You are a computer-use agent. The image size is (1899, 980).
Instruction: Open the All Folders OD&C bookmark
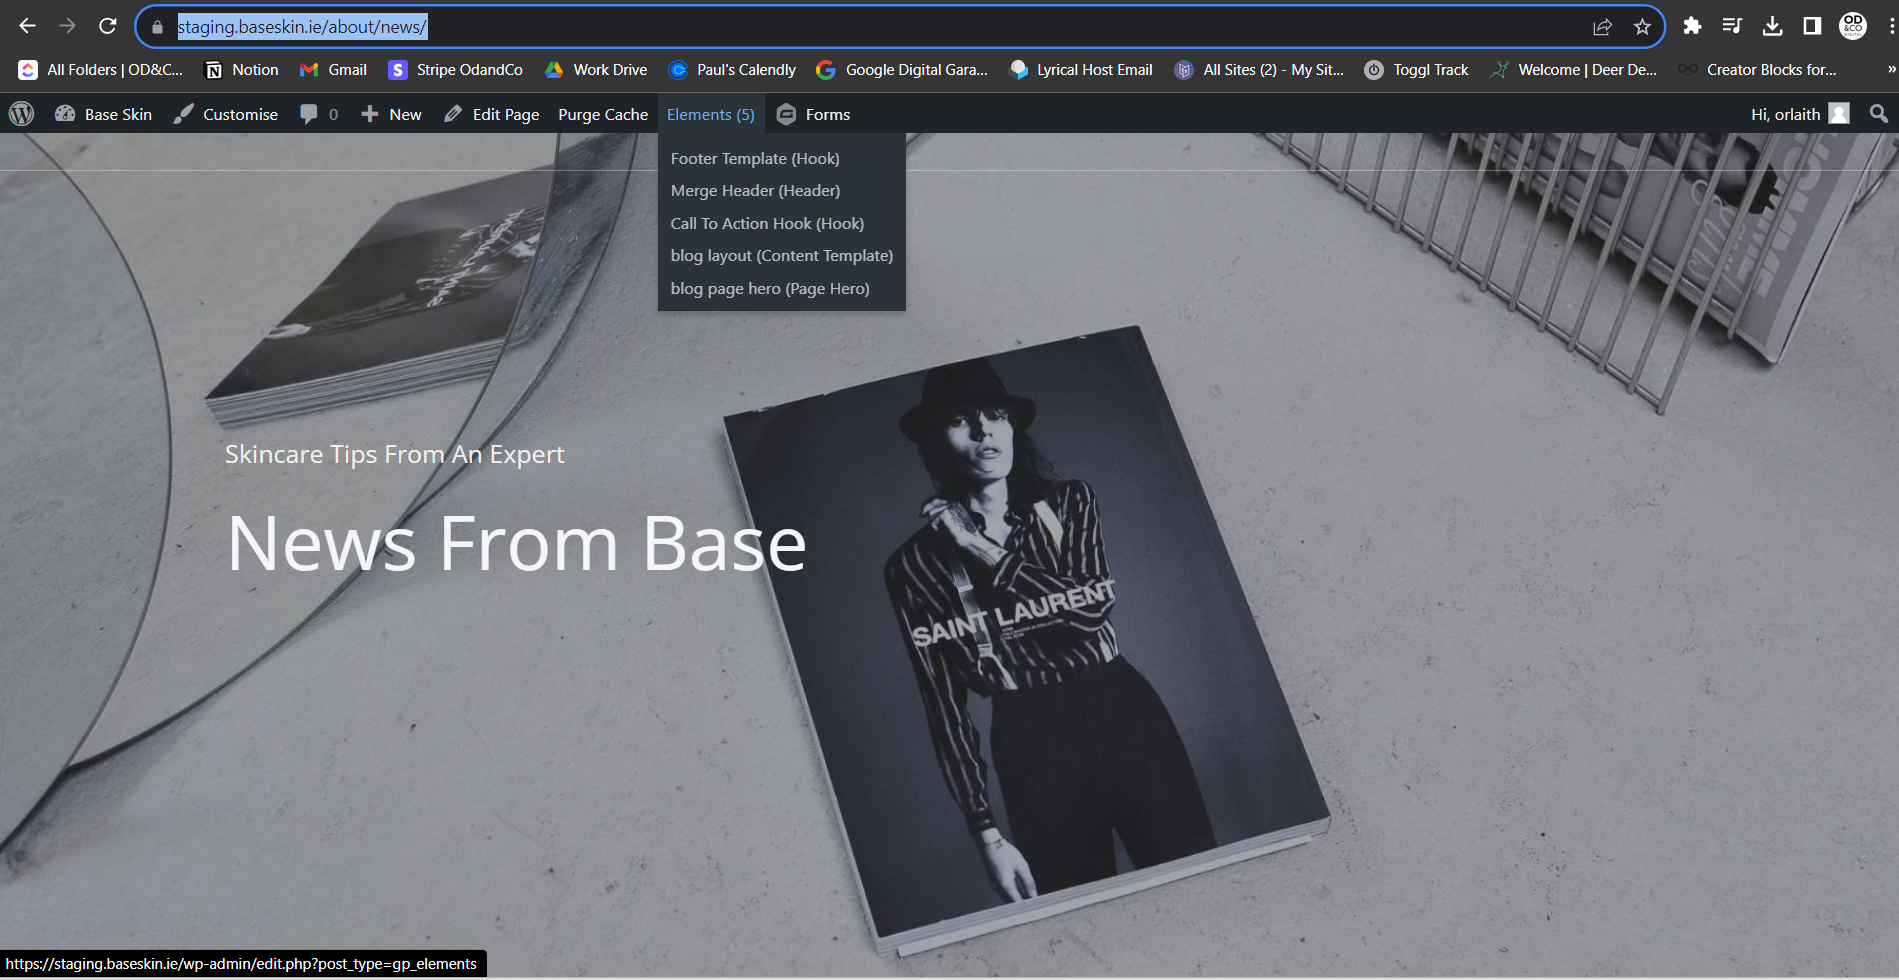pos(101,70)
